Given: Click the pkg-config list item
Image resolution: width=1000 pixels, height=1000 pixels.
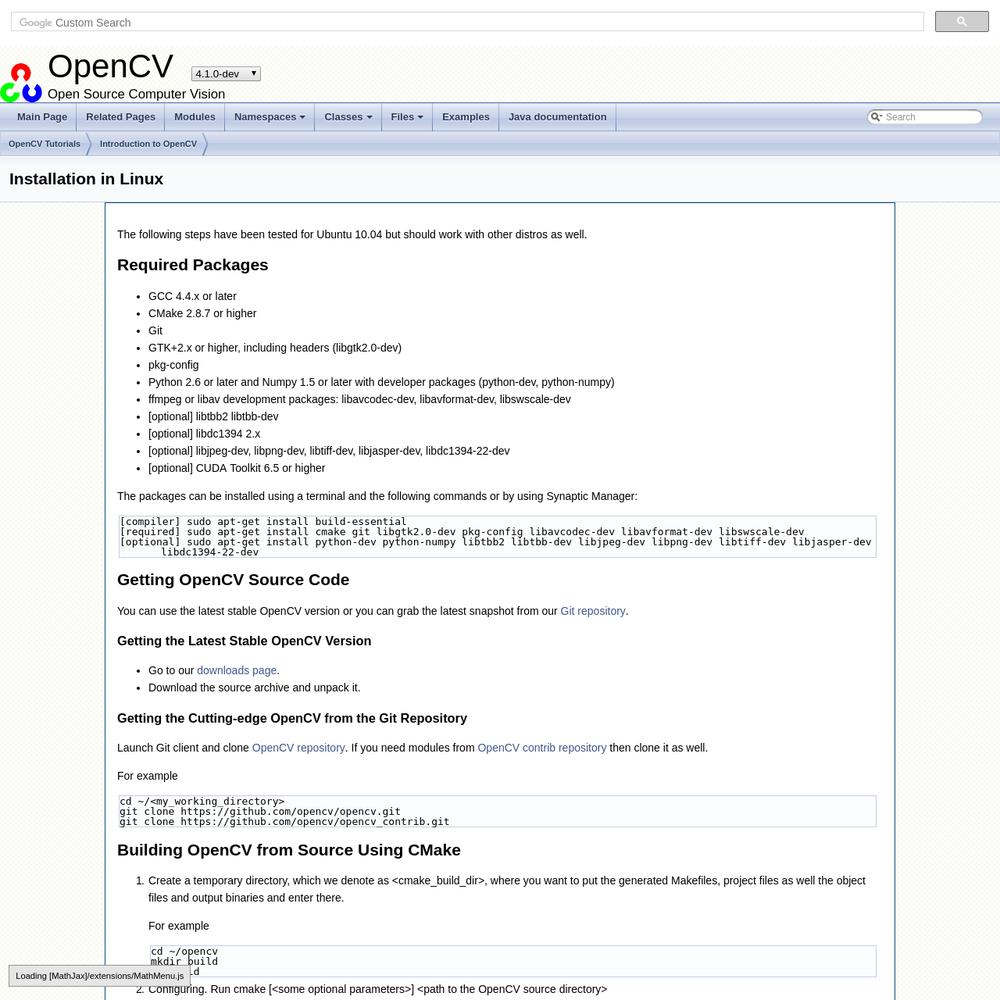Looking at the screenshot, I should [x=173, y=365].
